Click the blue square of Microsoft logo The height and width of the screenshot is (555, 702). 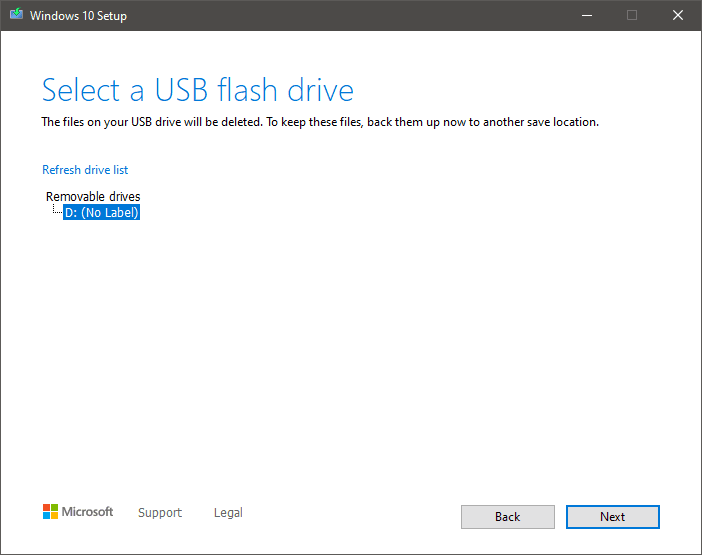click(x=47, y=516)
